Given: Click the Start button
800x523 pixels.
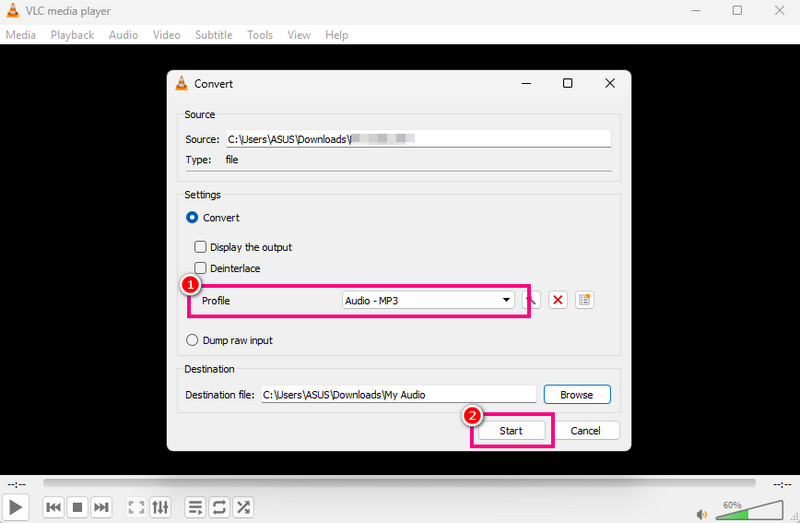Looking at the screenshot, I should [511, 431].
